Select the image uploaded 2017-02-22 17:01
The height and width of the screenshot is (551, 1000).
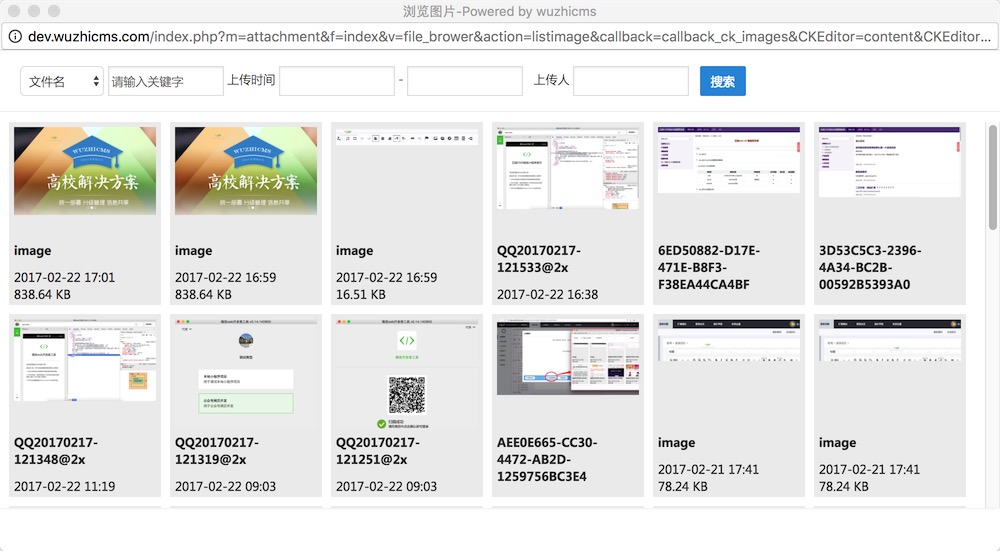[85, 171]
